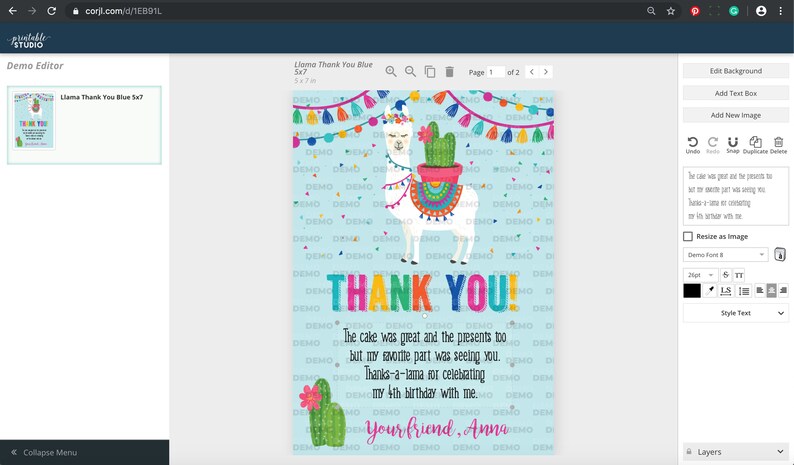
Task: Click Add Text Box button
Action: click(x=735, y=93)
